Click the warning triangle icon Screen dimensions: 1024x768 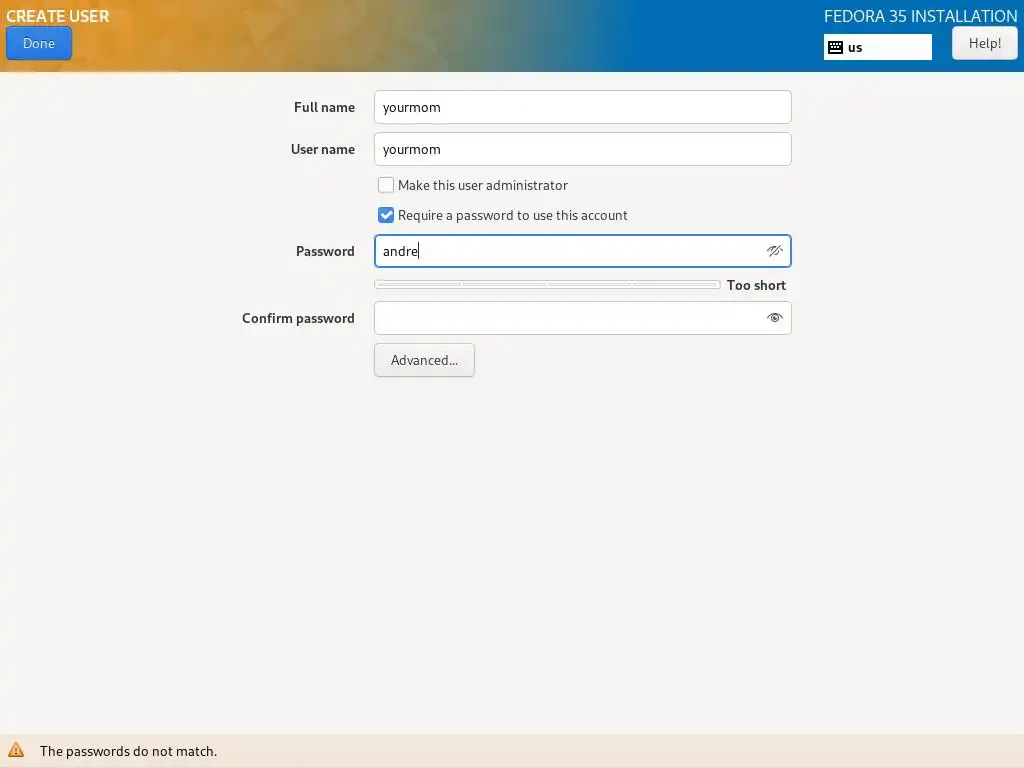16,750
